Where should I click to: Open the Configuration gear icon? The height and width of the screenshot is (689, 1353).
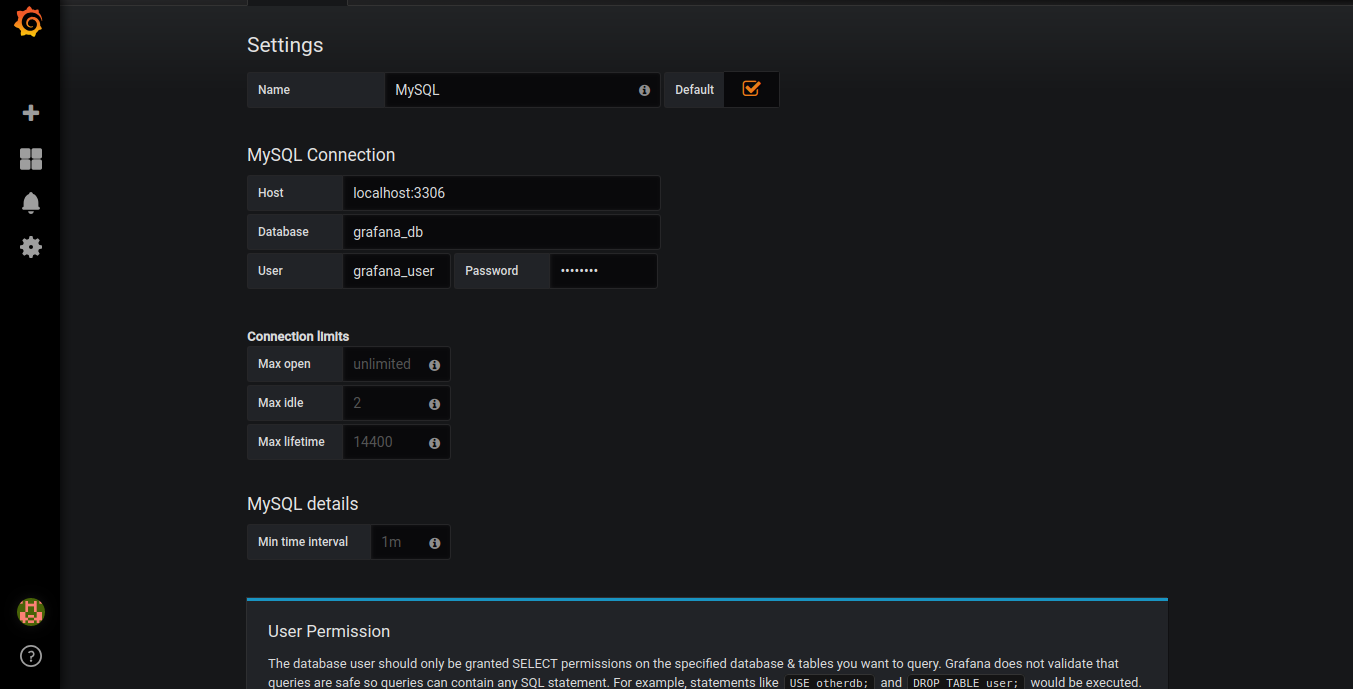[x=31, y=247]
